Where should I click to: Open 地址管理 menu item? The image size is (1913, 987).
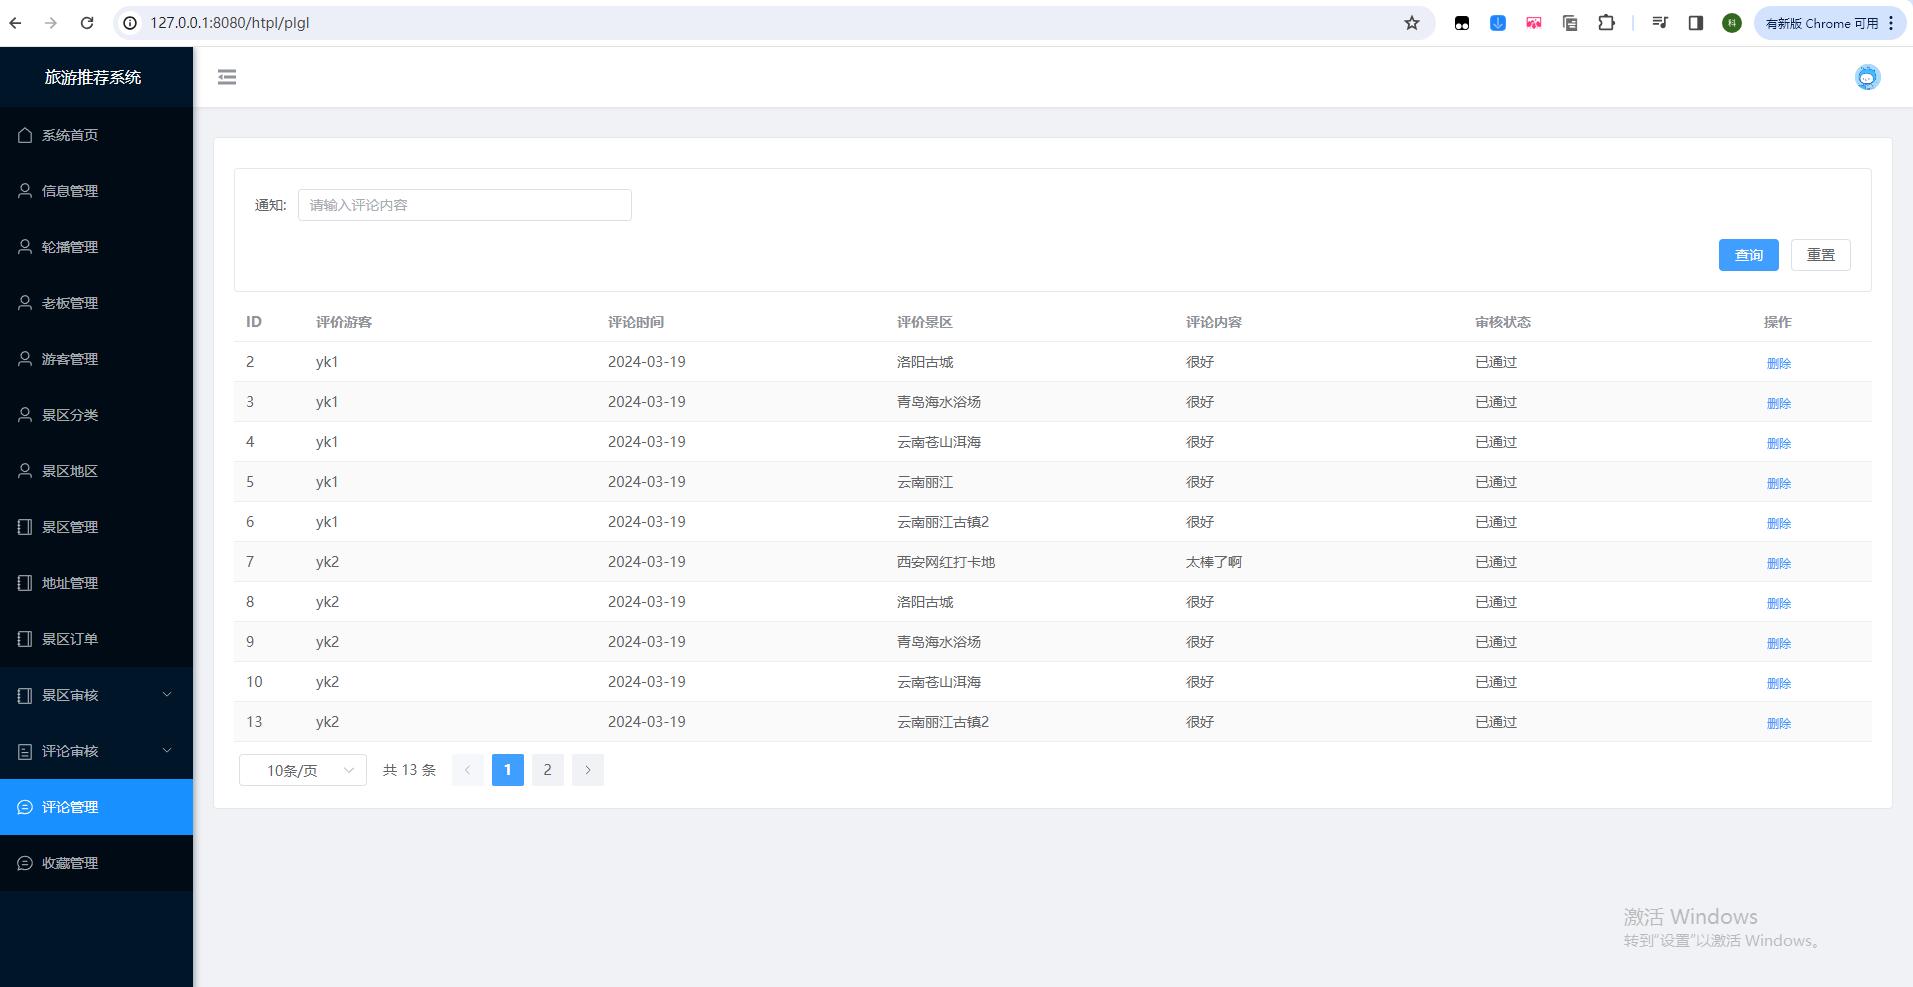pos(96,583)
